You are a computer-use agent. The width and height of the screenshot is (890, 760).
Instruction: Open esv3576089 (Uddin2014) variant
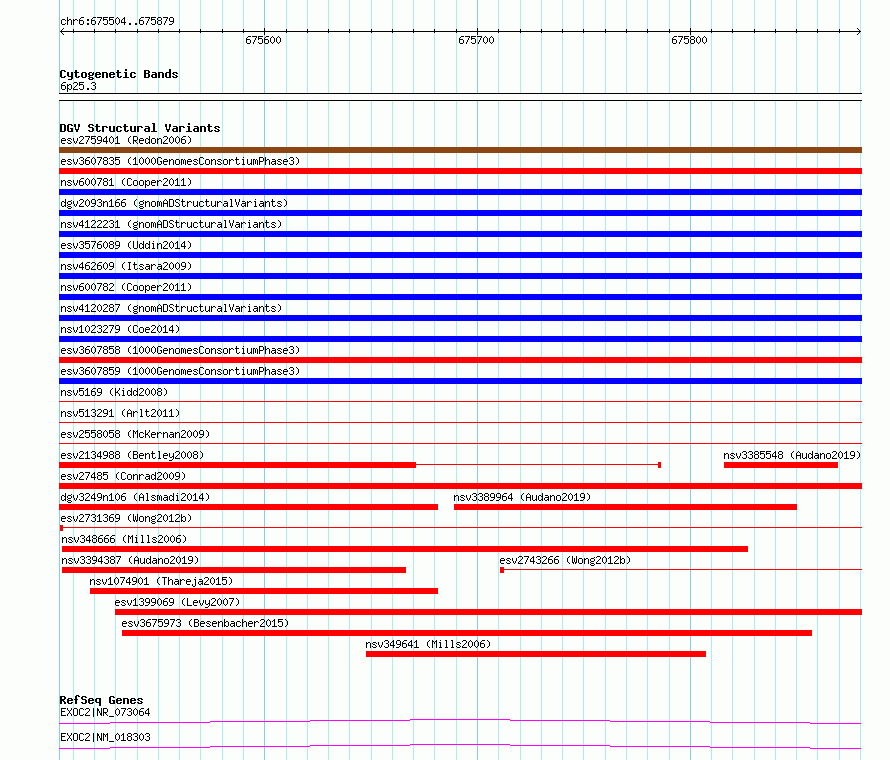(126, 245)
